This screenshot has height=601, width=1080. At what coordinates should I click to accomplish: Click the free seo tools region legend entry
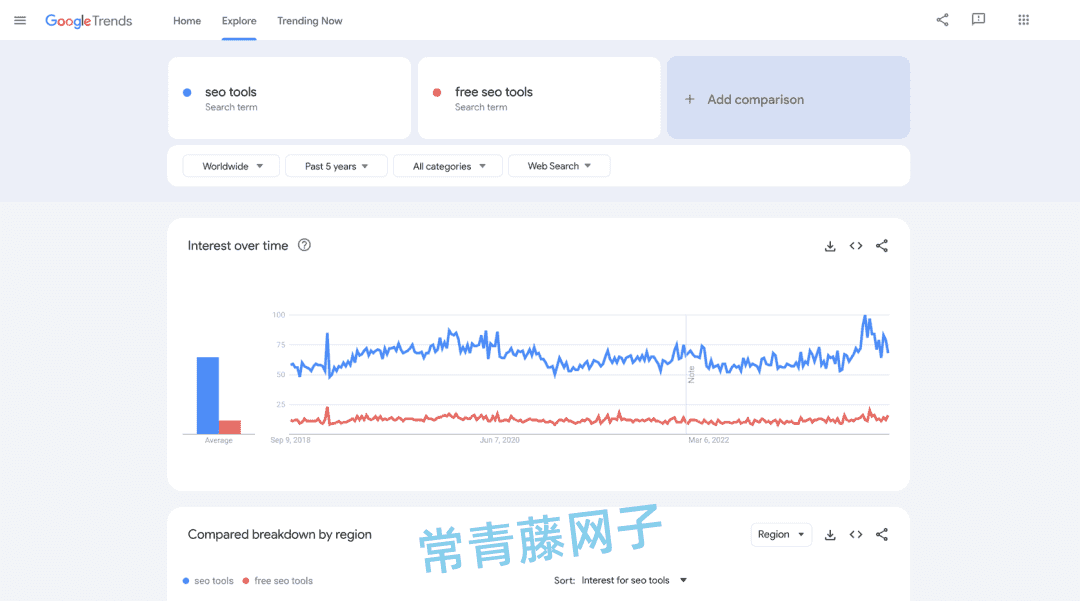(x=278, y=581)
